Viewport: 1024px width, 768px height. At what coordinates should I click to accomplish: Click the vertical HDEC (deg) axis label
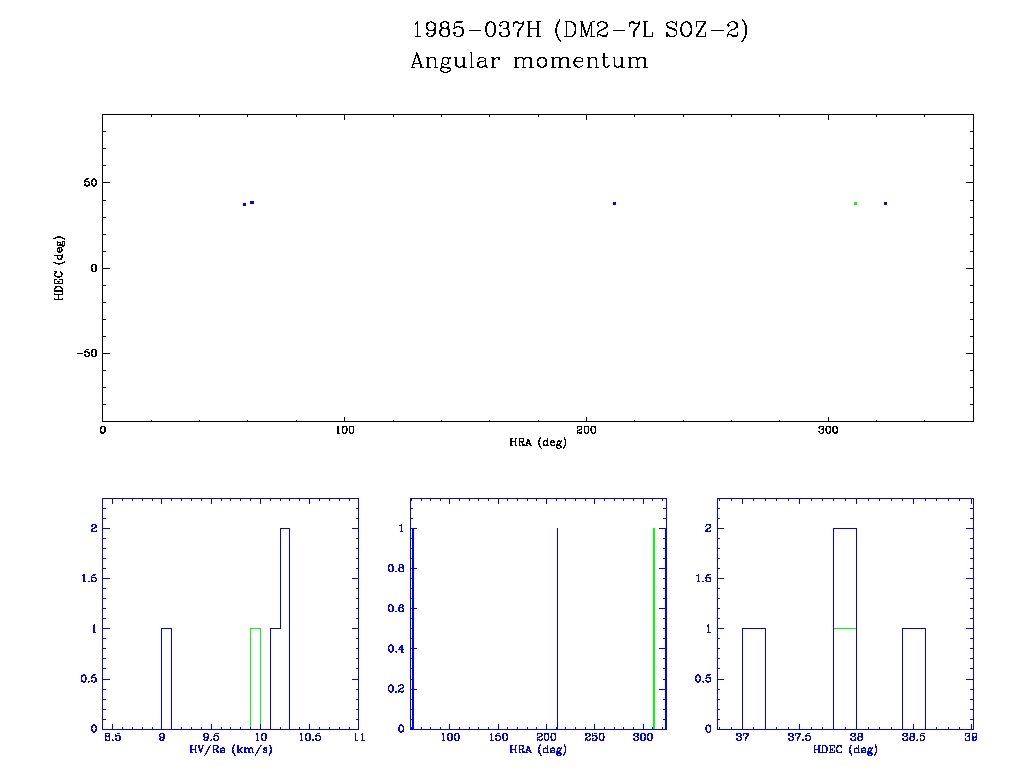(x=61, y=267)
